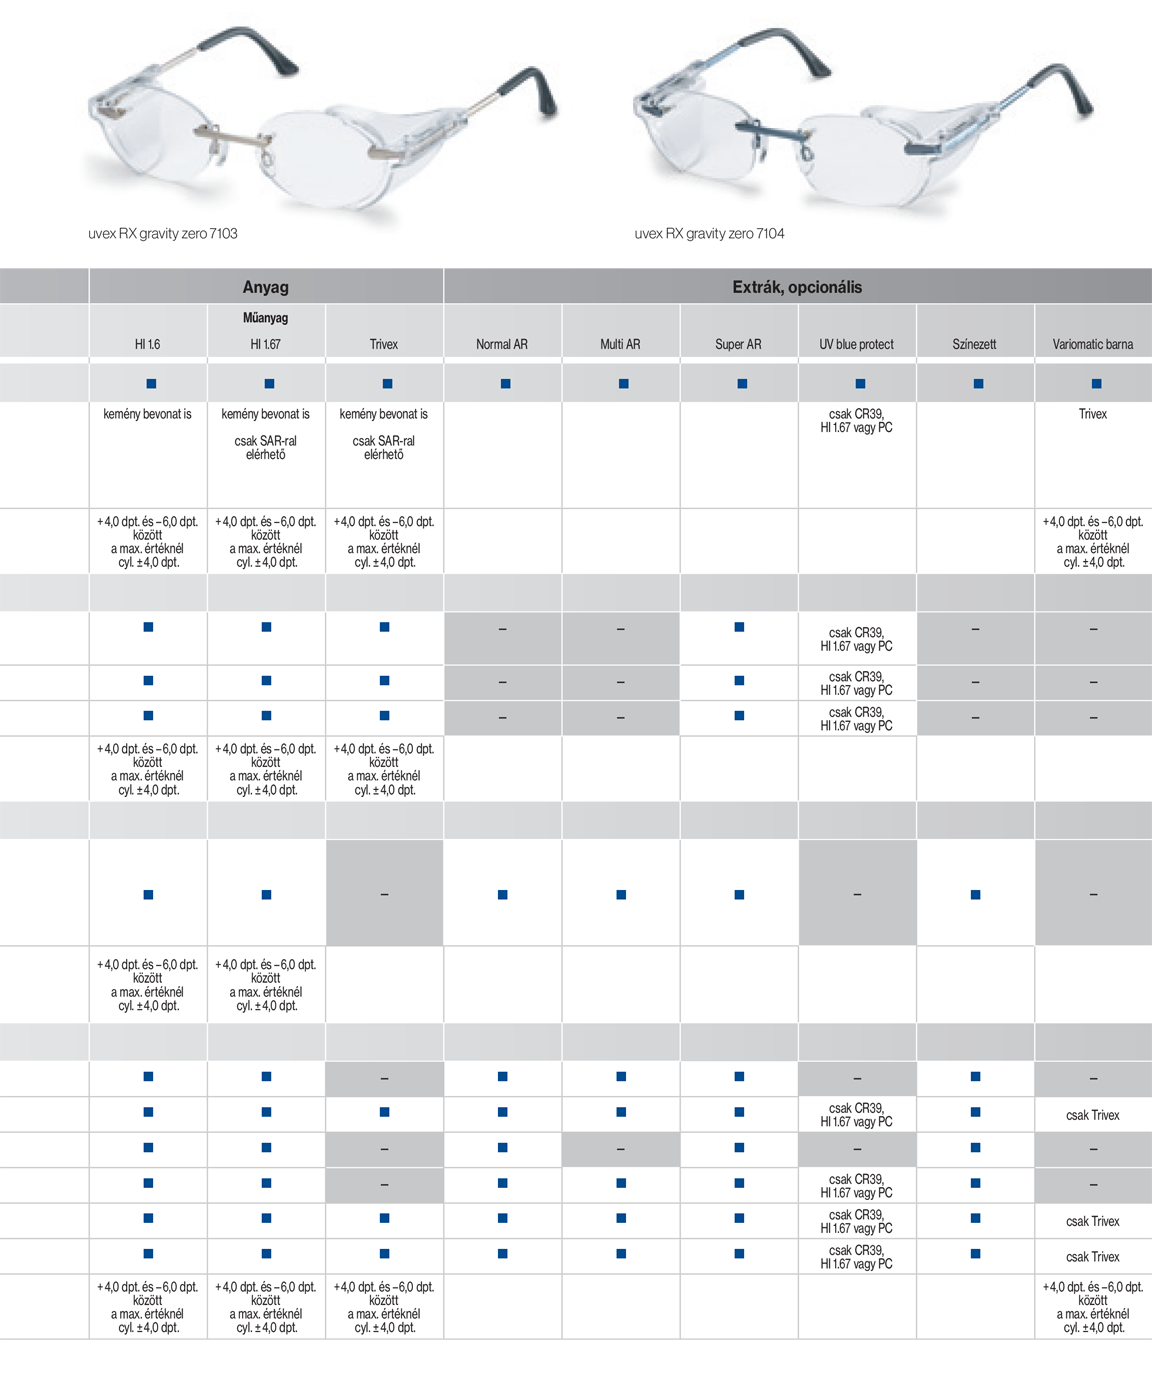Click the 'Színezett' column header
Screen dimensions: 1152x1380
[x=975, y=344]
